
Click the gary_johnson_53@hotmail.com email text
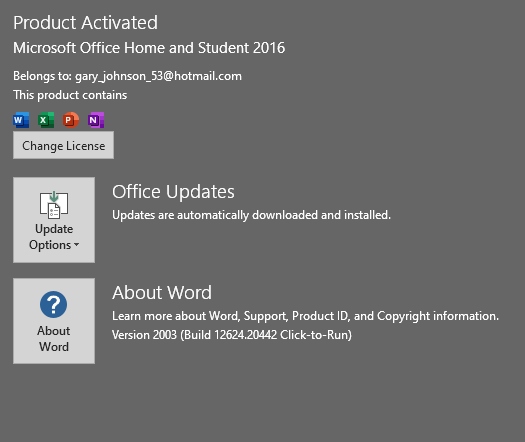[x=158, y=76]
